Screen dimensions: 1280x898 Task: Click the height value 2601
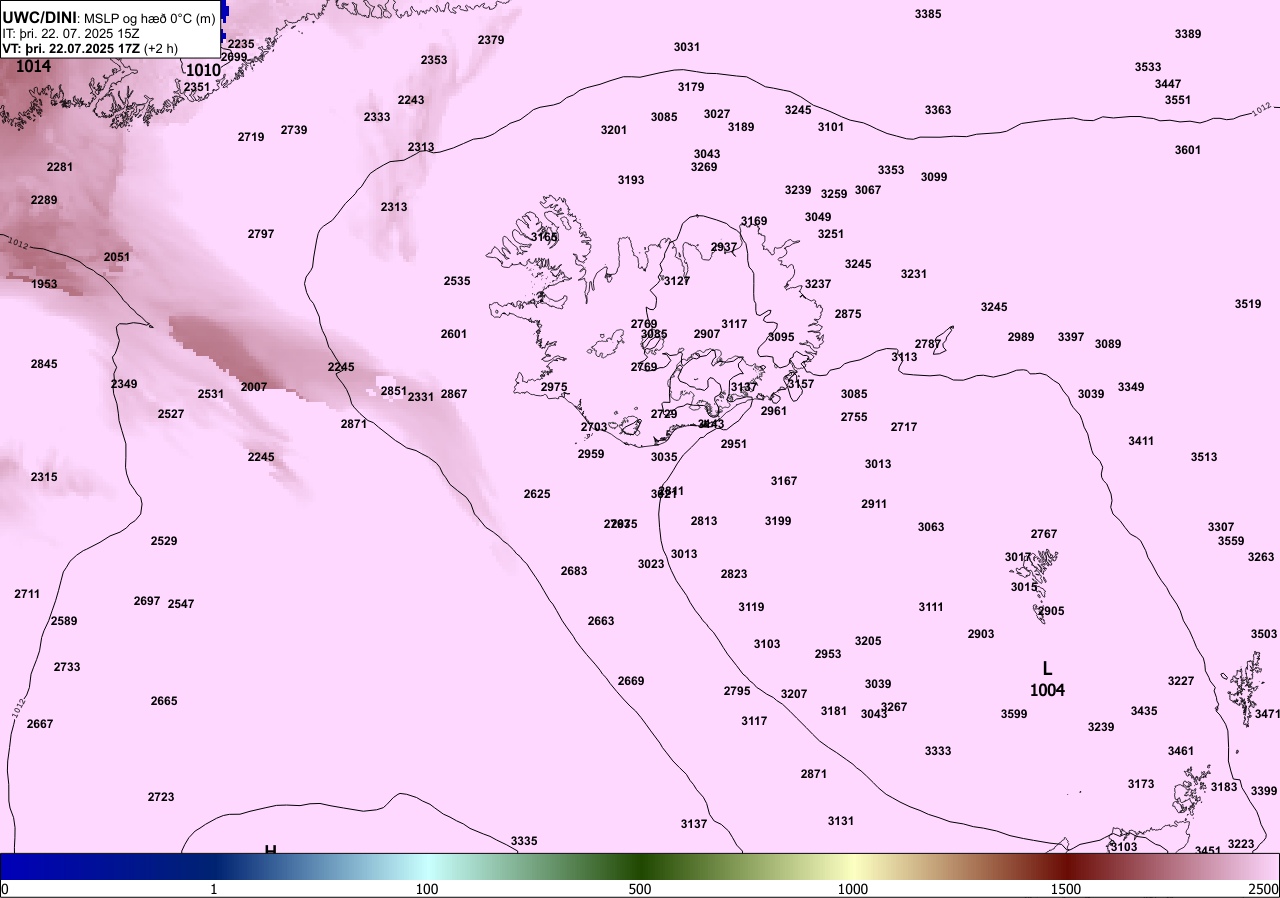[454, 334]
